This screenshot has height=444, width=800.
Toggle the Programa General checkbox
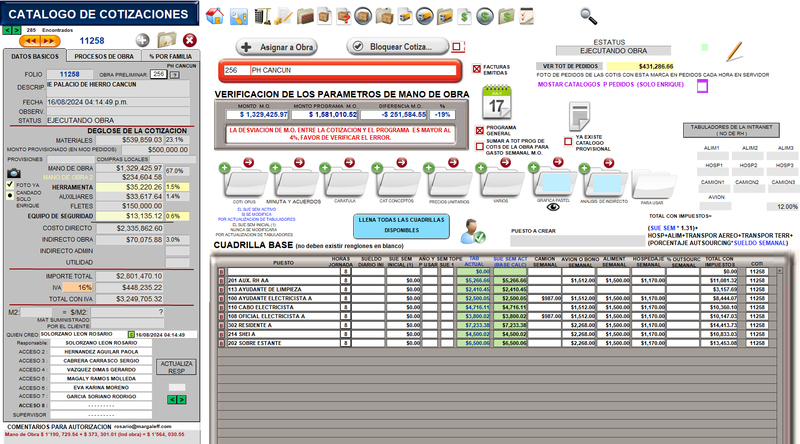(480, 130)
